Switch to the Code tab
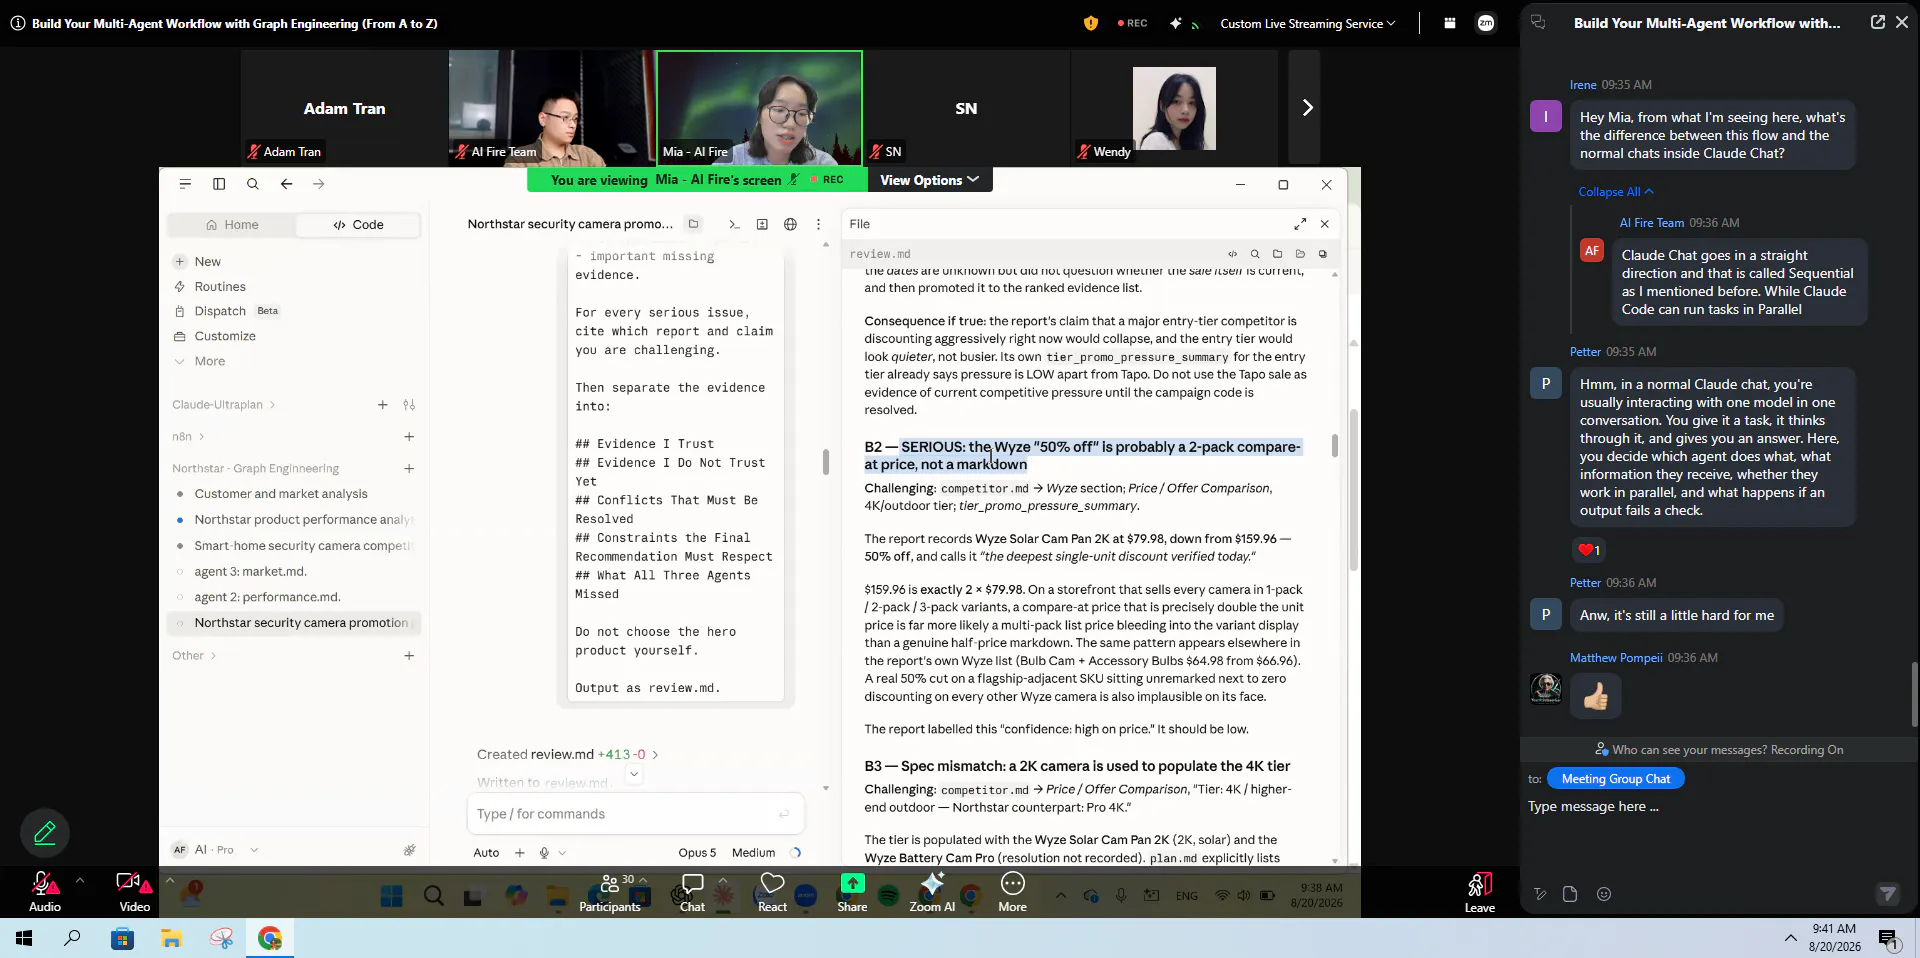The height and width of the screenshot is (958, 1920). tap(358, 225)
